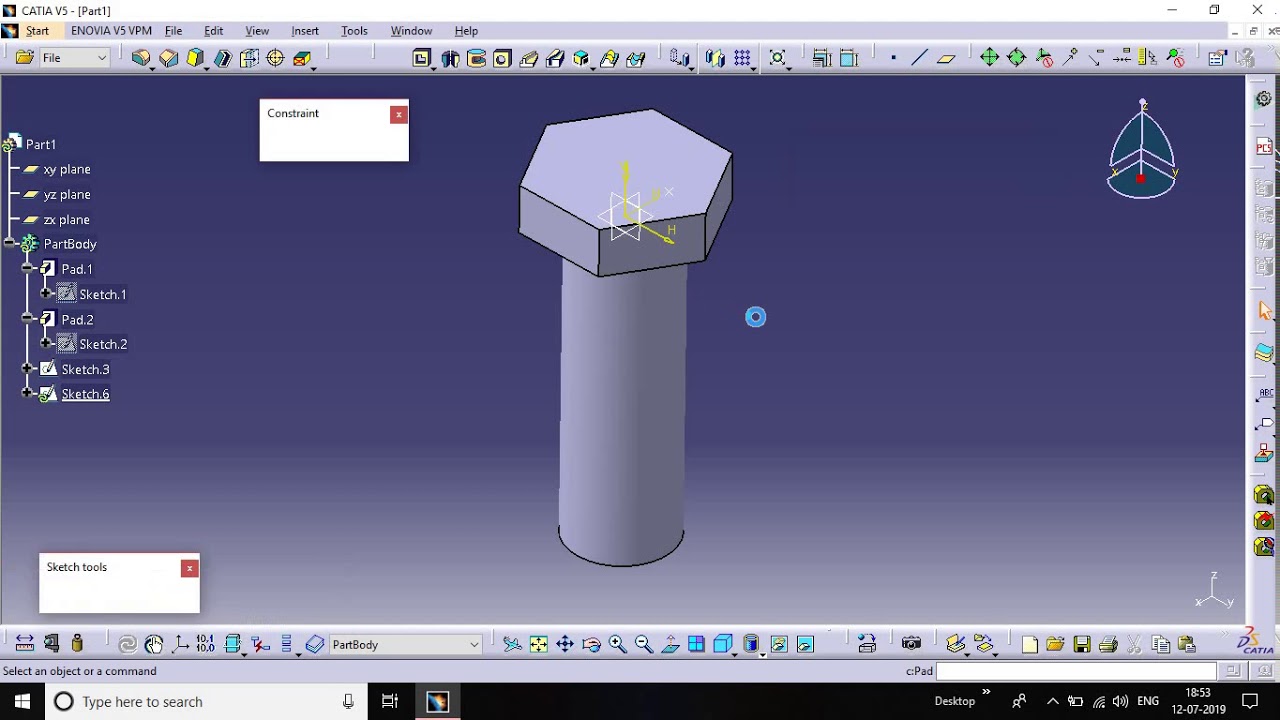Open the Tools menu
Screen dimensions: 1280x720
click(x=355, y=31)
